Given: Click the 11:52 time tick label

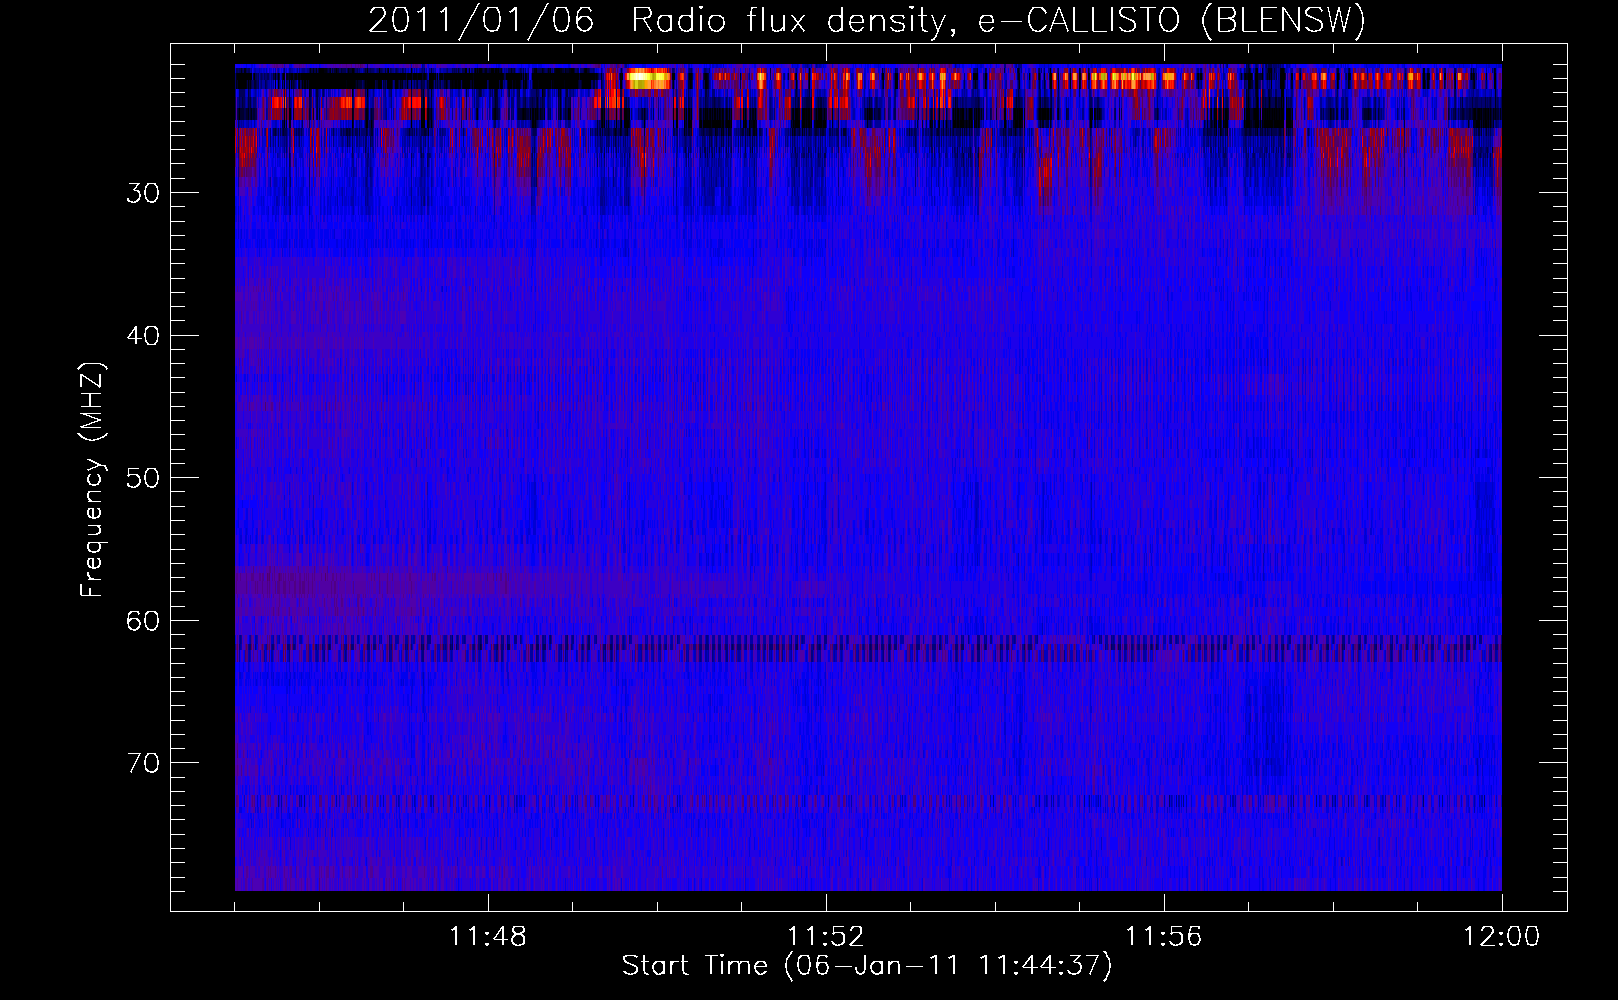Looking at the screenshot, I should click(x=826, y=936).
